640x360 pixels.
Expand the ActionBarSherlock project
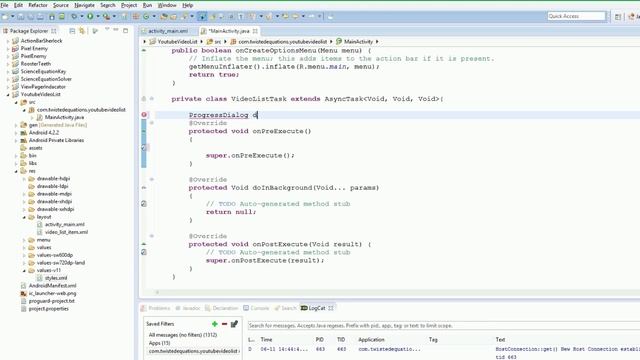click(x=8, y=41)
